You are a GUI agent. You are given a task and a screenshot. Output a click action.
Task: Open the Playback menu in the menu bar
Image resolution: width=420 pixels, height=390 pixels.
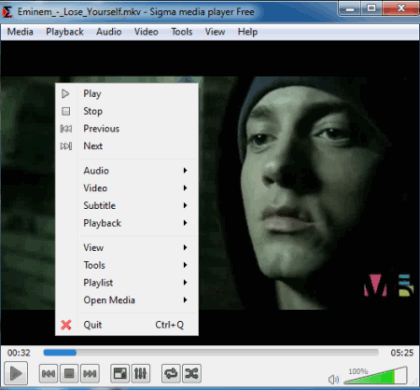click(x=65, y=32)
